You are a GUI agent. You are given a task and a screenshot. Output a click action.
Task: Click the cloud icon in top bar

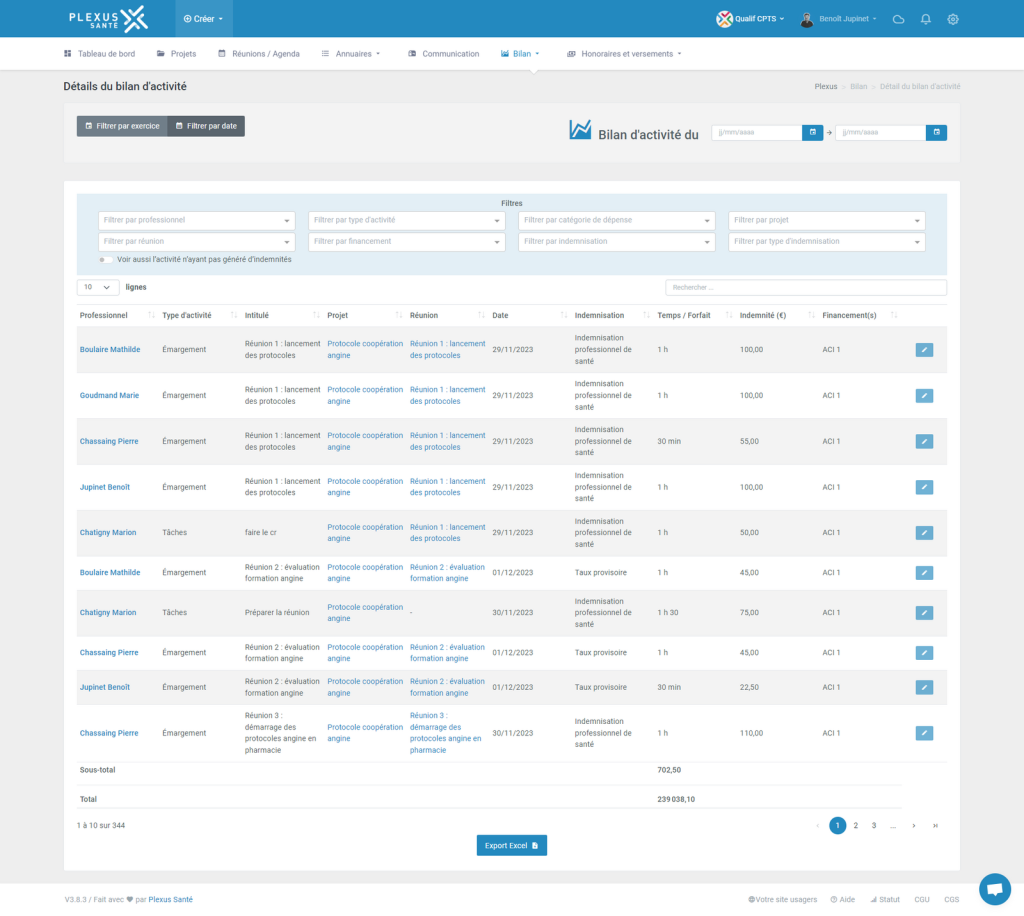click(x=898, y=19)
